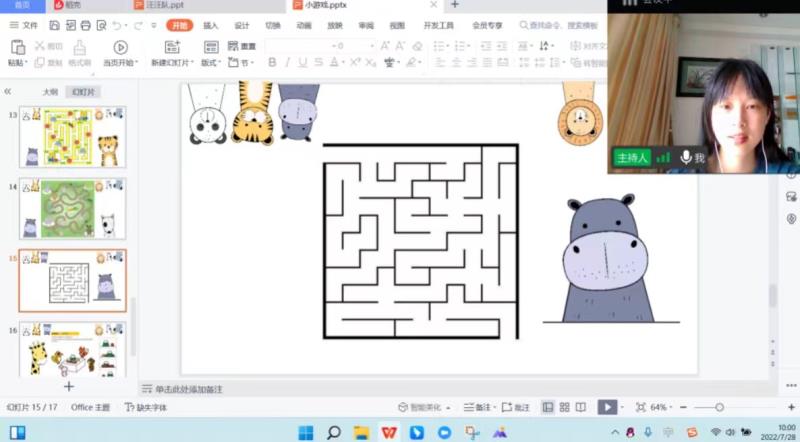Screen dimensions: 800x442
Task: Collapse the slide panel with double chevron
Action: tap(8, 91)
